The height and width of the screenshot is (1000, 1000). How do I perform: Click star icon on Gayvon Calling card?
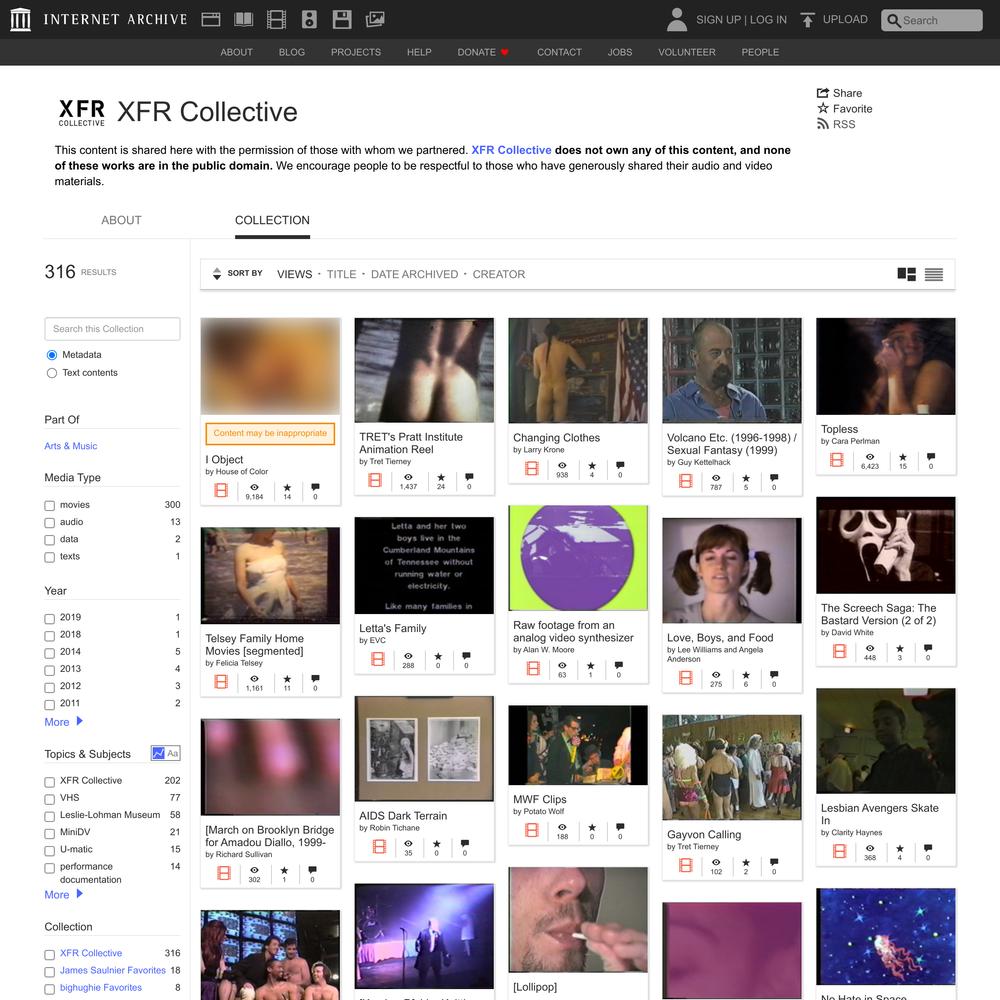point(746,862)
